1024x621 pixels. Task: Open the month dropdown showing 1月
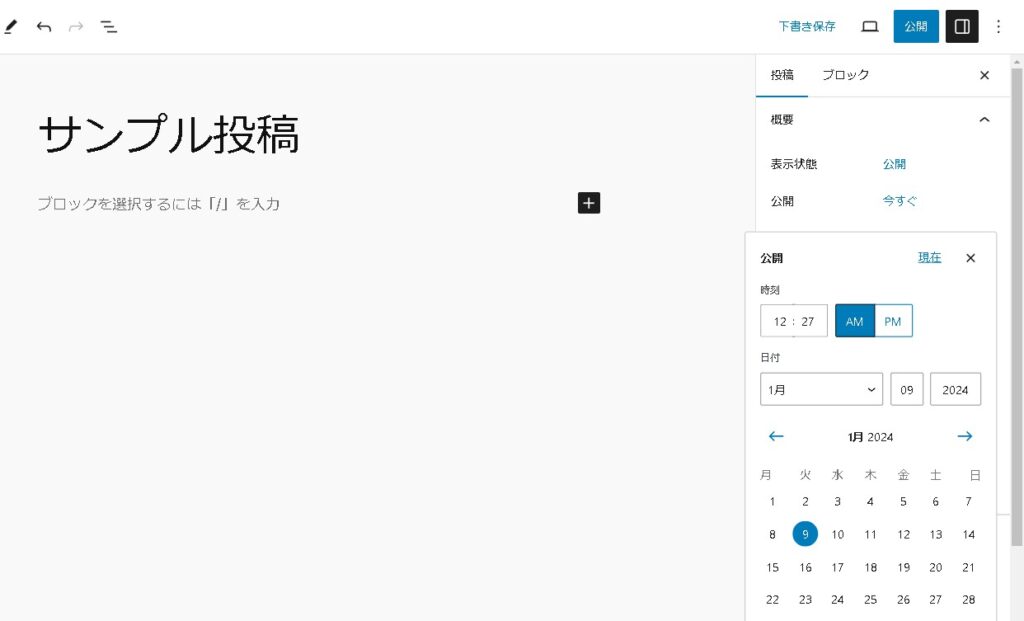[821, 389]
